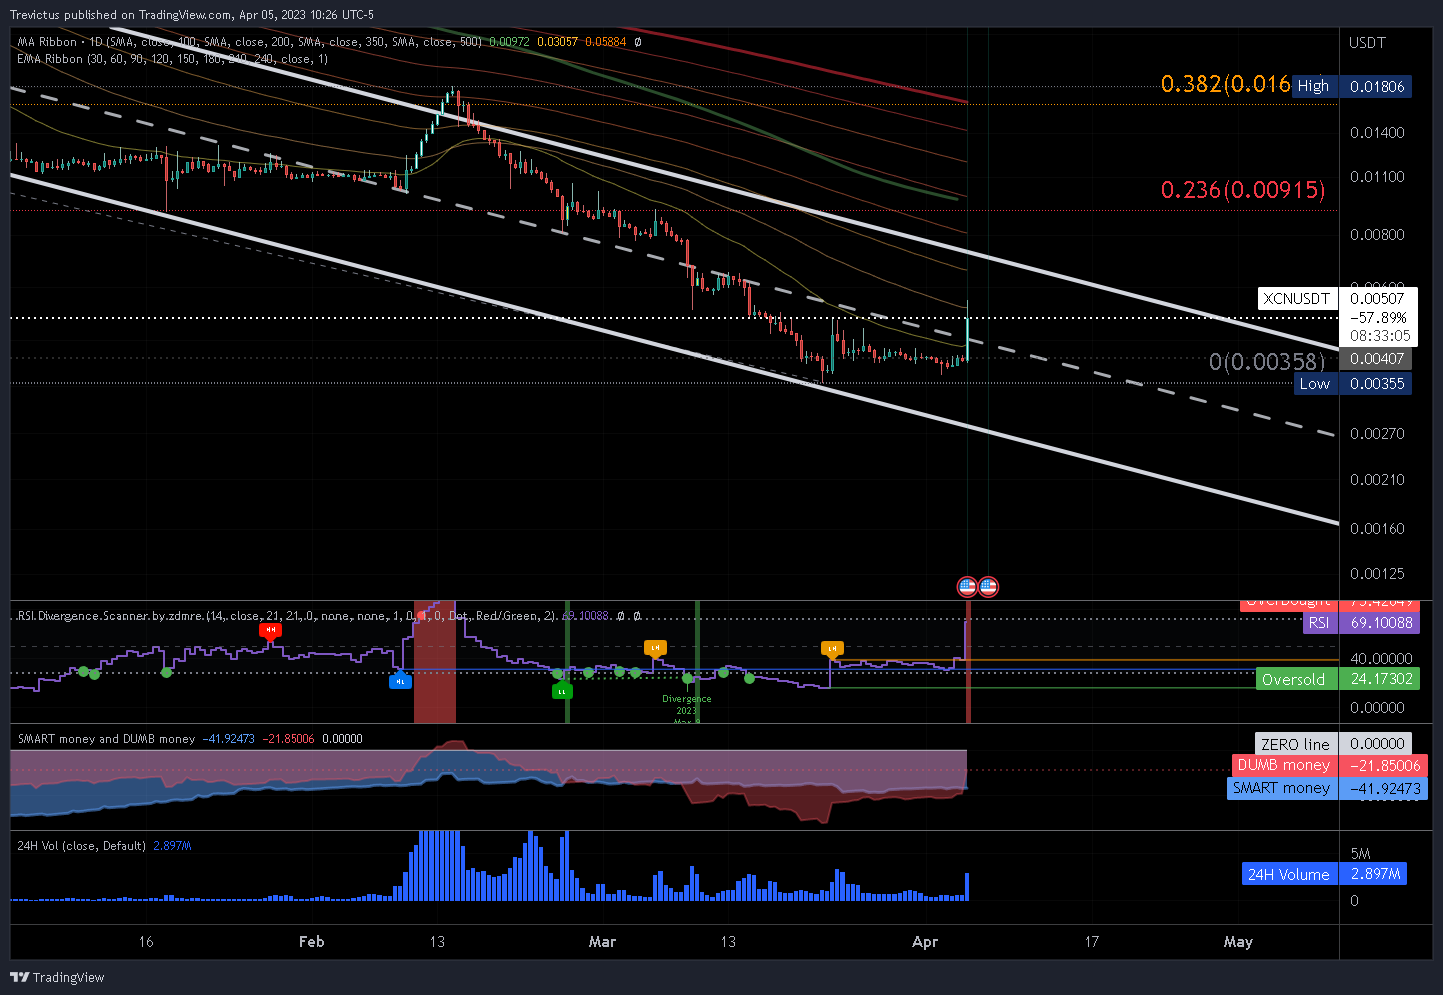Click the orange LH label near late March
This screenshot has height=995, width=1443.
click(832, 649)
